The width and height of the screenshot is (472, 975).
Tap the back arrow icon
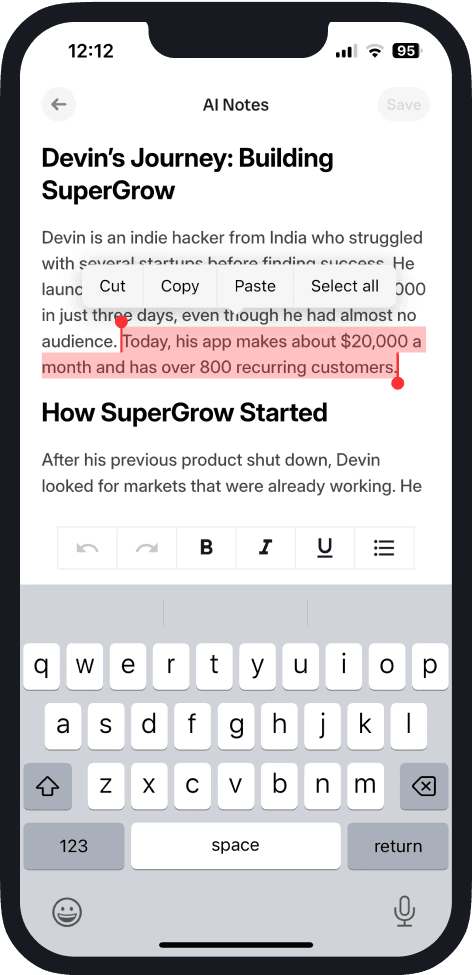coord(58,104)
